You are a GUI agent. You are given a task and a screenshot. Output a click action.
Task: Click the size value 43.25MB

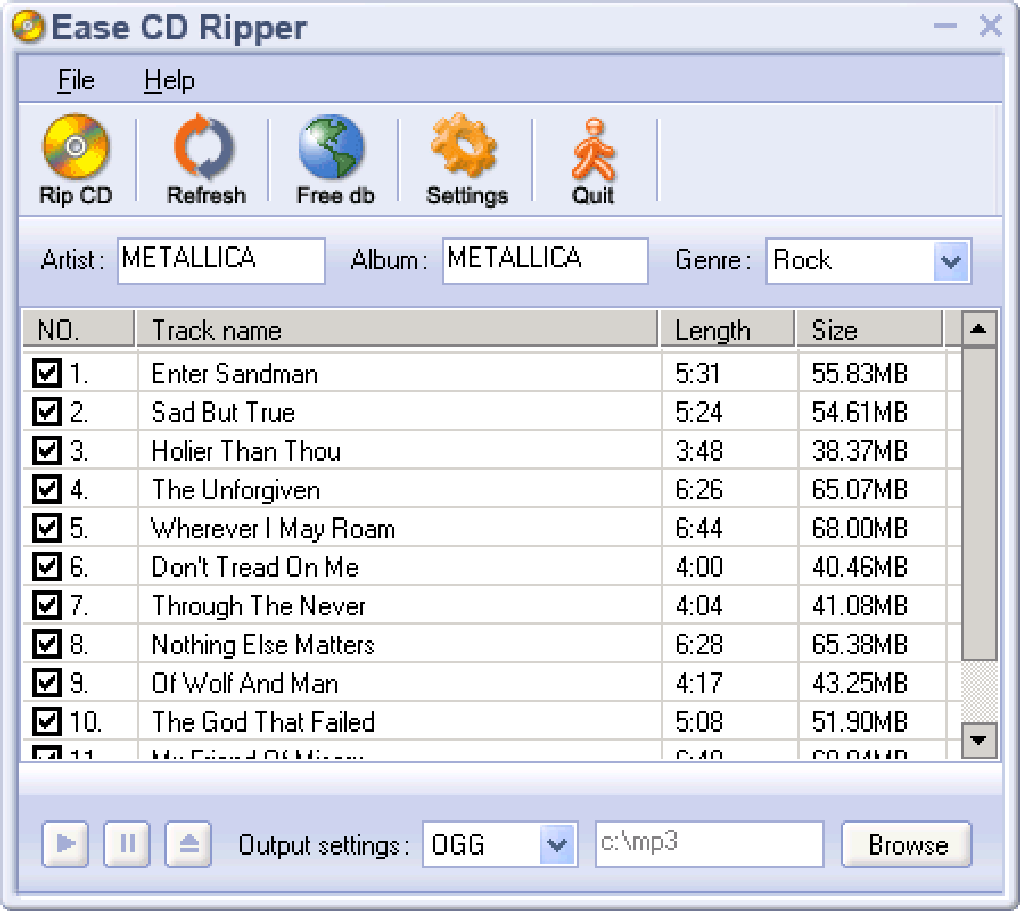coord(859,683)
